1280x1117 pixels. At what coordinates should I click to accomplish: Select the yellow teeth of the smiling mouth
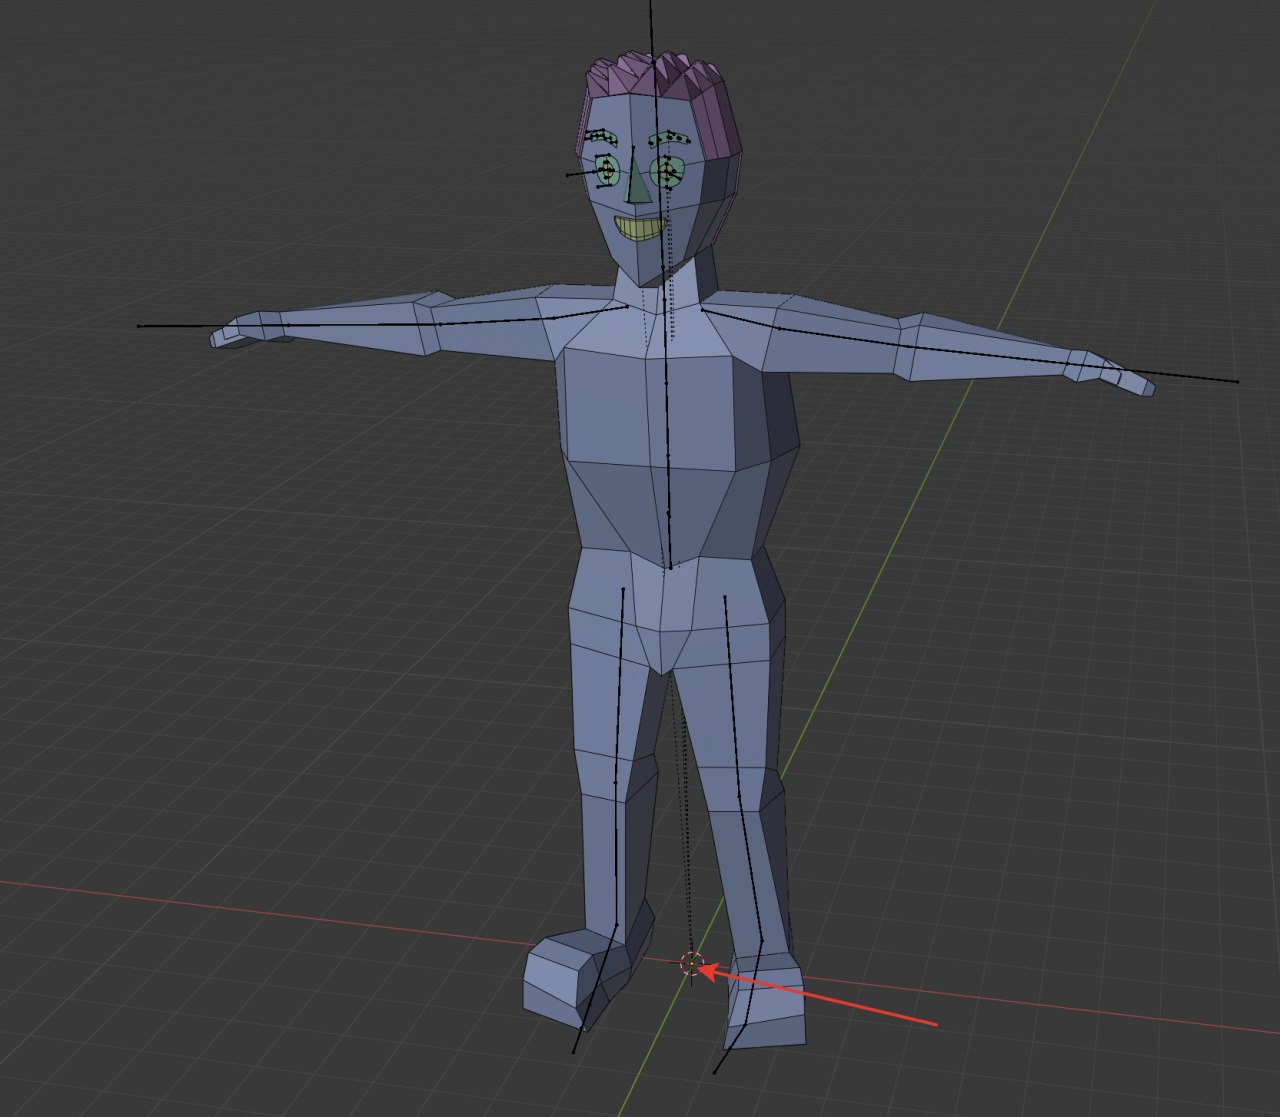[641, 228]
